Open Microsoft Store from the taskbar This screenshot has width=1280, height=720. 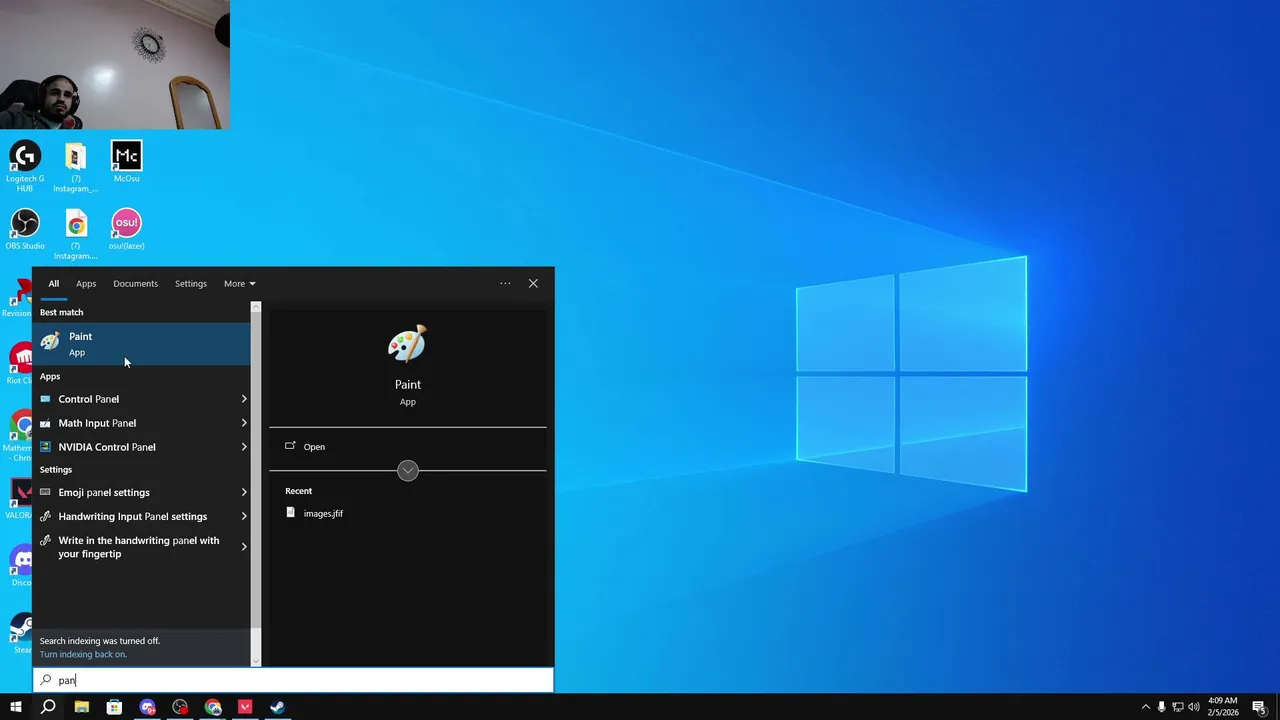(x=114, y=707)
